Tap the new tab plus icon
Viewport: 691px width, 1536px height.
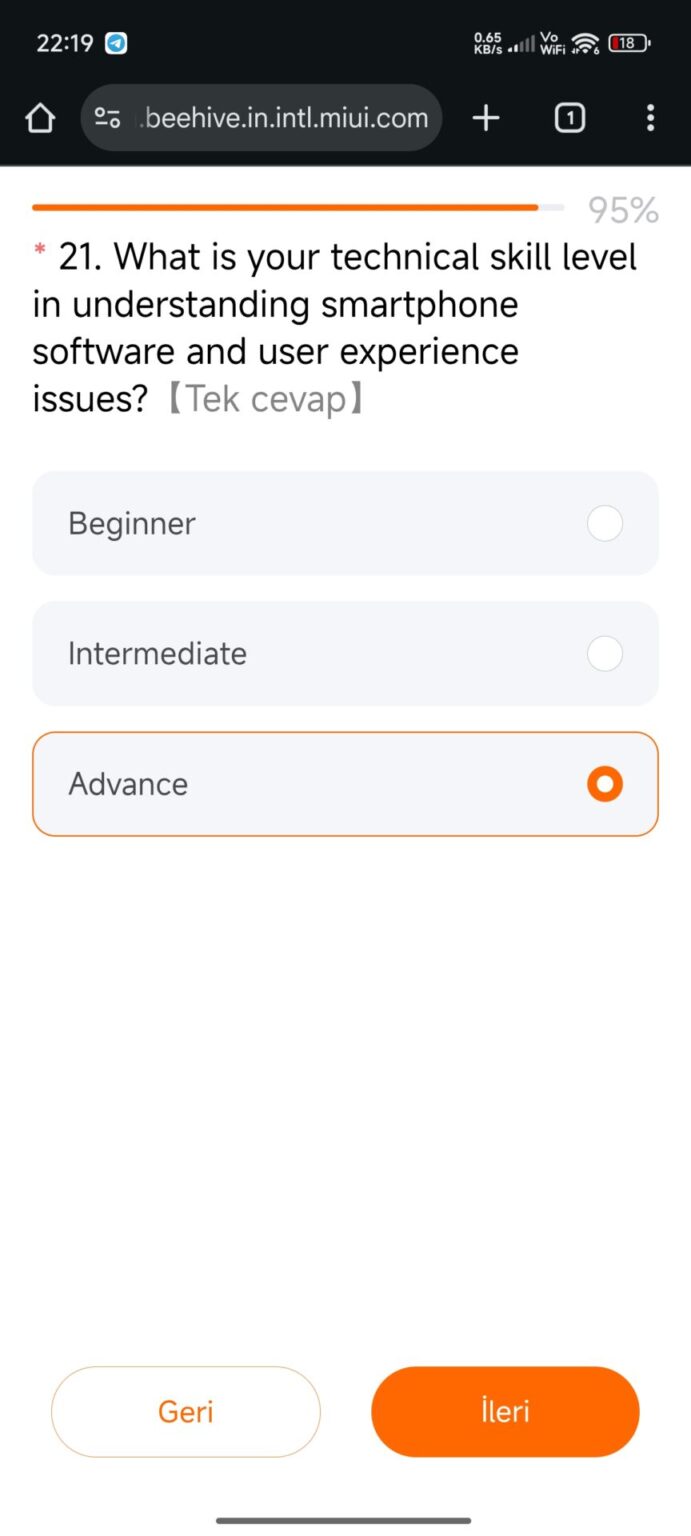(486, 117)
